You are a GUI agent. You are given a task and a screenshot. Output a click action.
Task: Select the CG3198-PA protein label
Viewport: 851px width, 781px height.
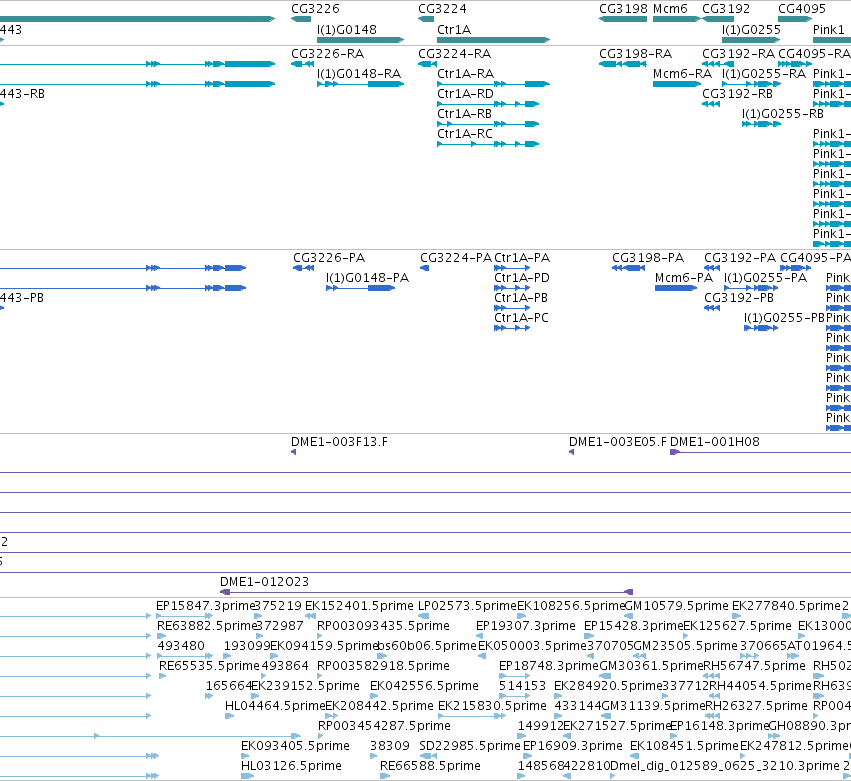648,258
